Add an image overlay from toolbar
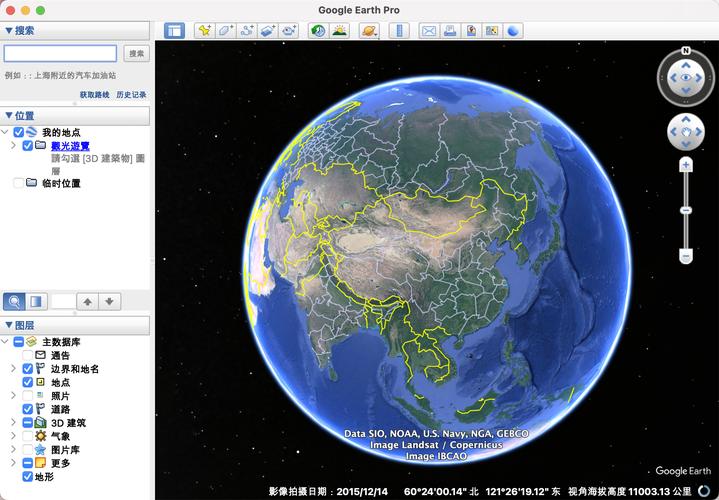Image resolution: width=719 pixels, height=500 pixels. [268, 31]
